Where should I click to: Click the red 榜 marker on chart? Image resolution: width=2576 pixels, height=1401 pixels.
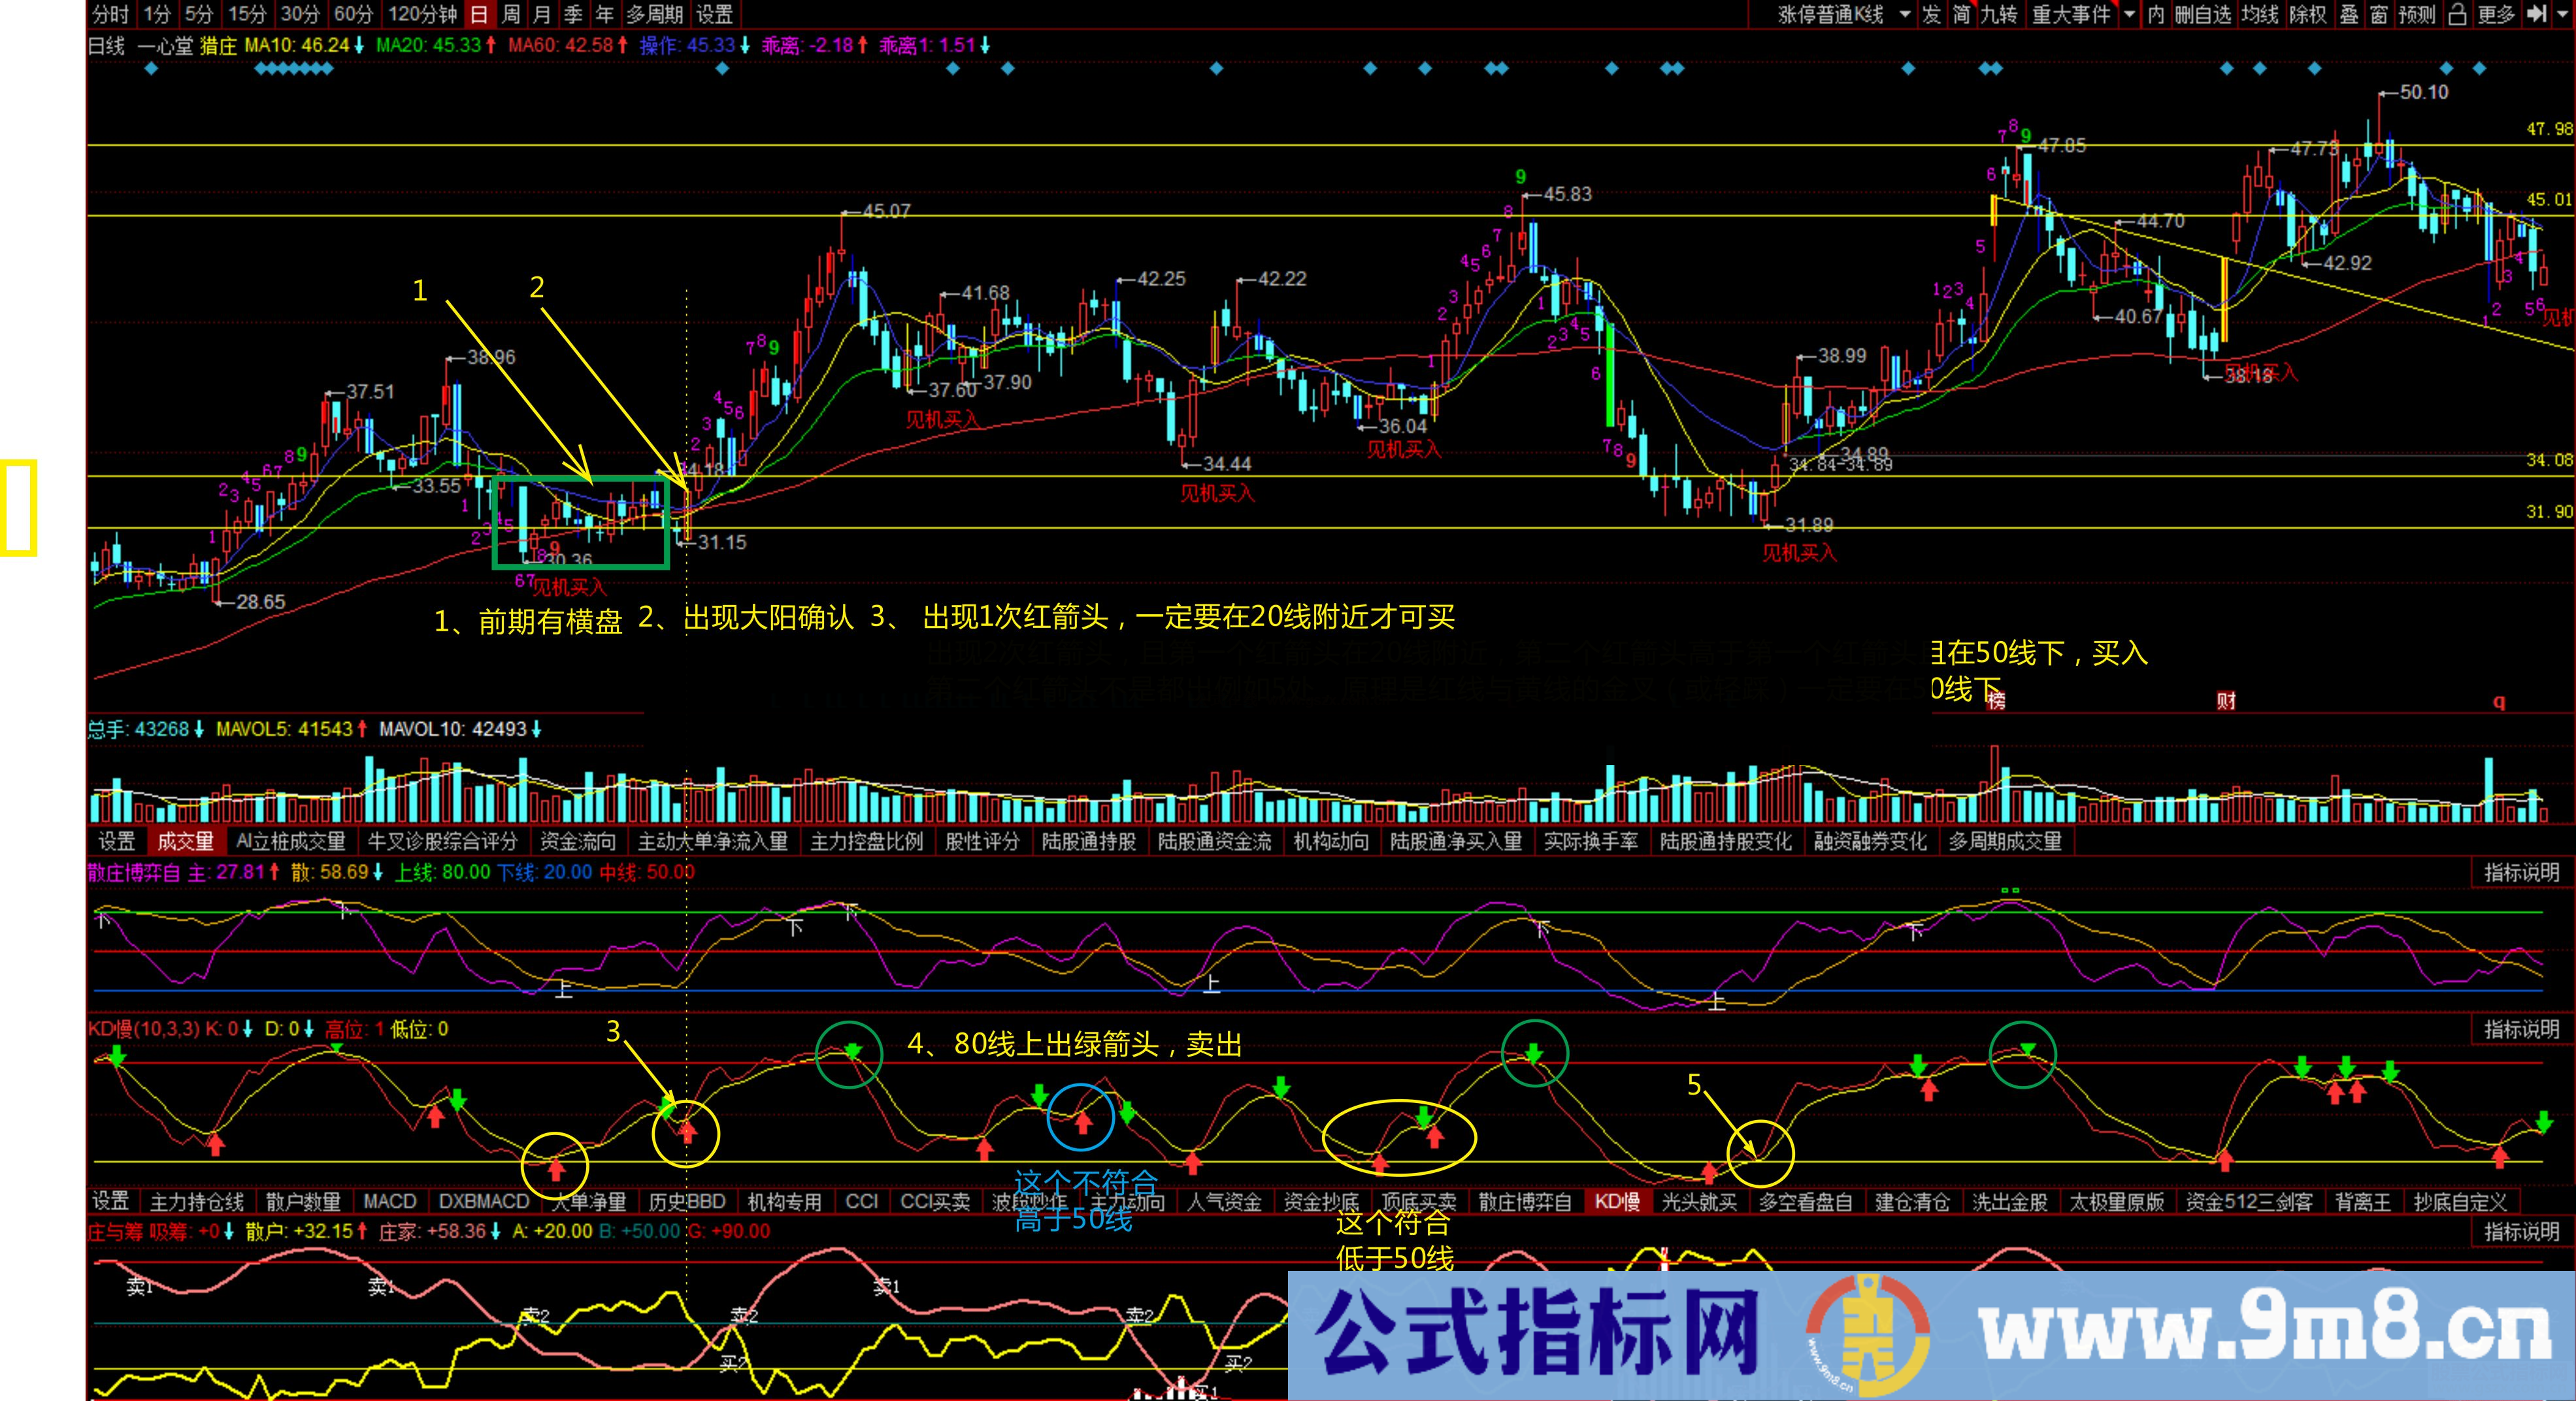point(1996,701)
